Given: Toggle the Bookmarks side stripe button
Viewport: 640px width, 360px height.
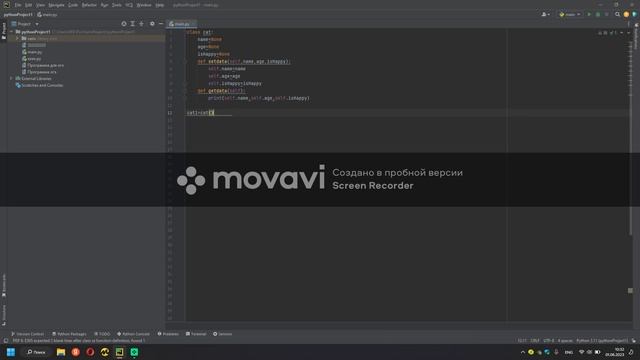Looking at the screenshot, I should click(x=4, y=286).
